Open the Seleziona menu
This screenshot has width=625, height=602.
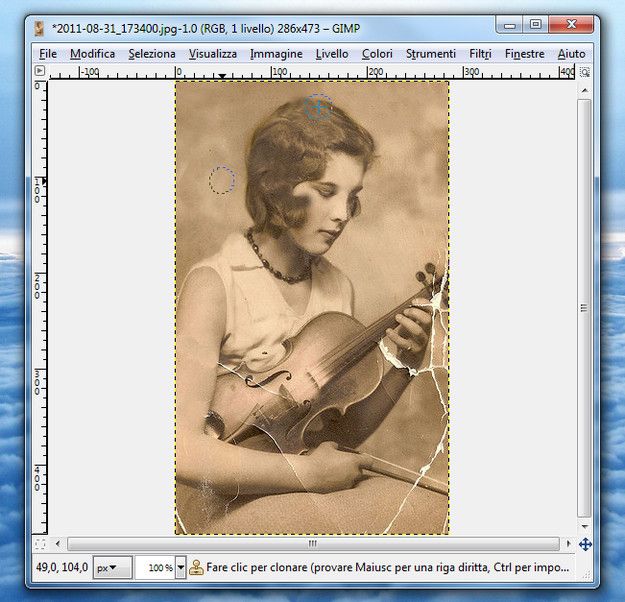tap(152, 54)
